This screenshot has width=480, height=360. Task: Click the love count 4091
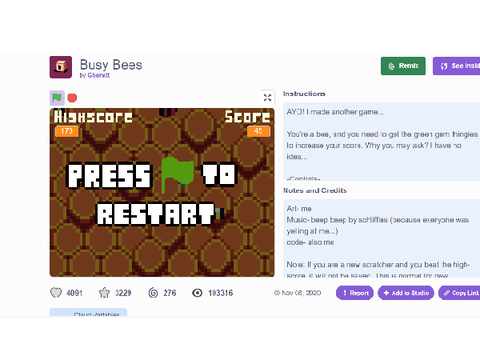tap(74, 293)
